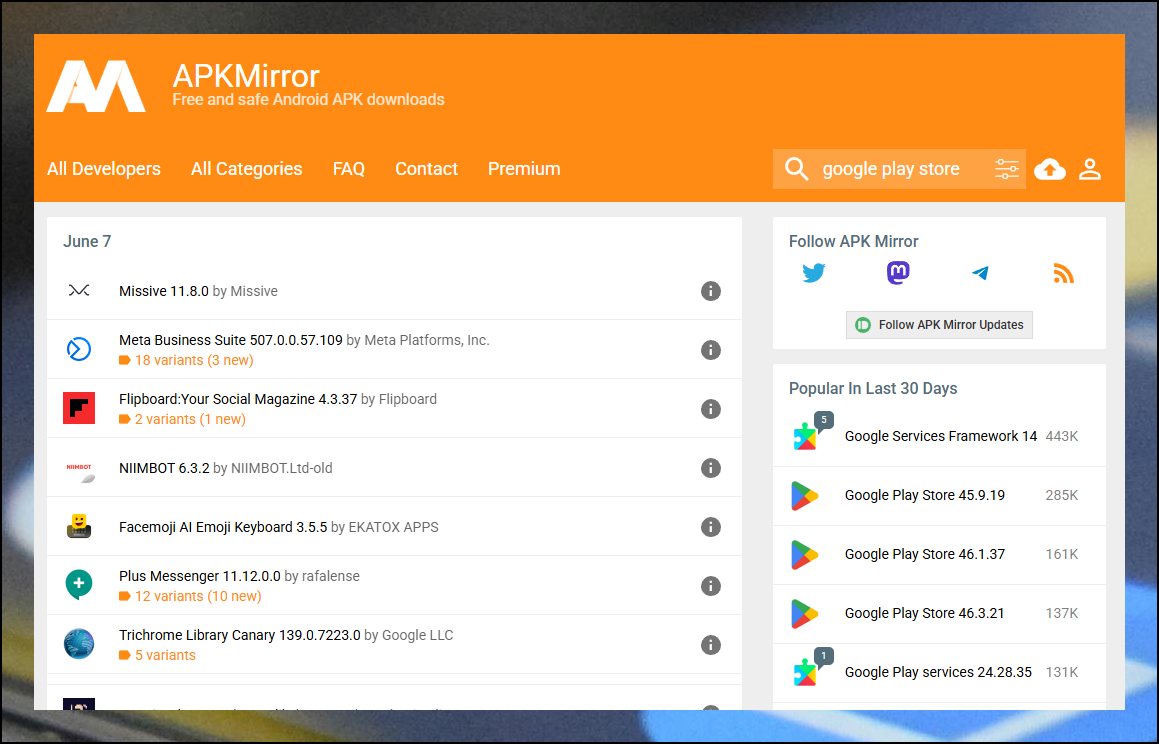Image resolution: width=1159 pixels, height=744 pixels.
Task: Click the search magnifier icon
Action: (796, 168)
